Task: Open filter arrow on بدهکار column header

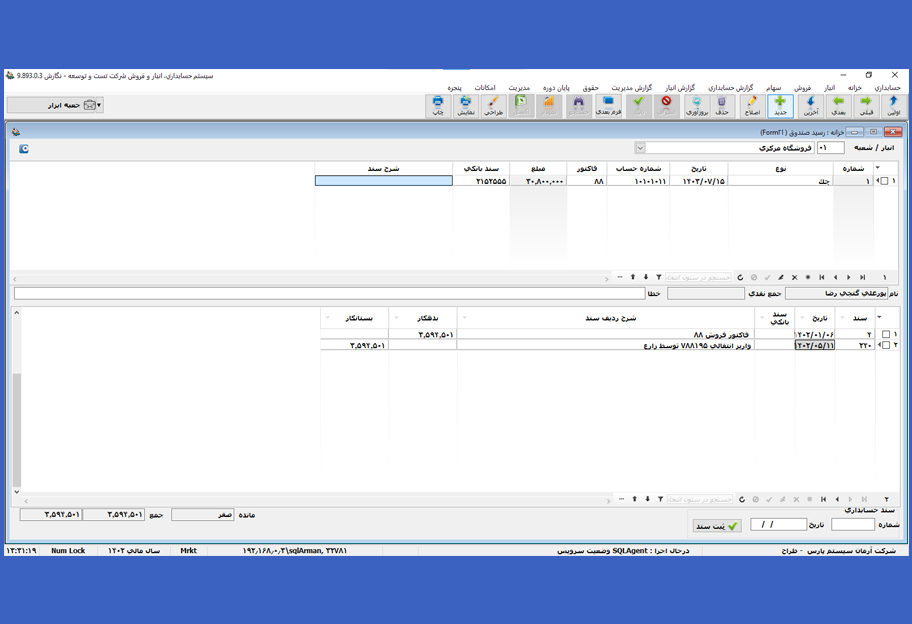Action: [397, 318]
